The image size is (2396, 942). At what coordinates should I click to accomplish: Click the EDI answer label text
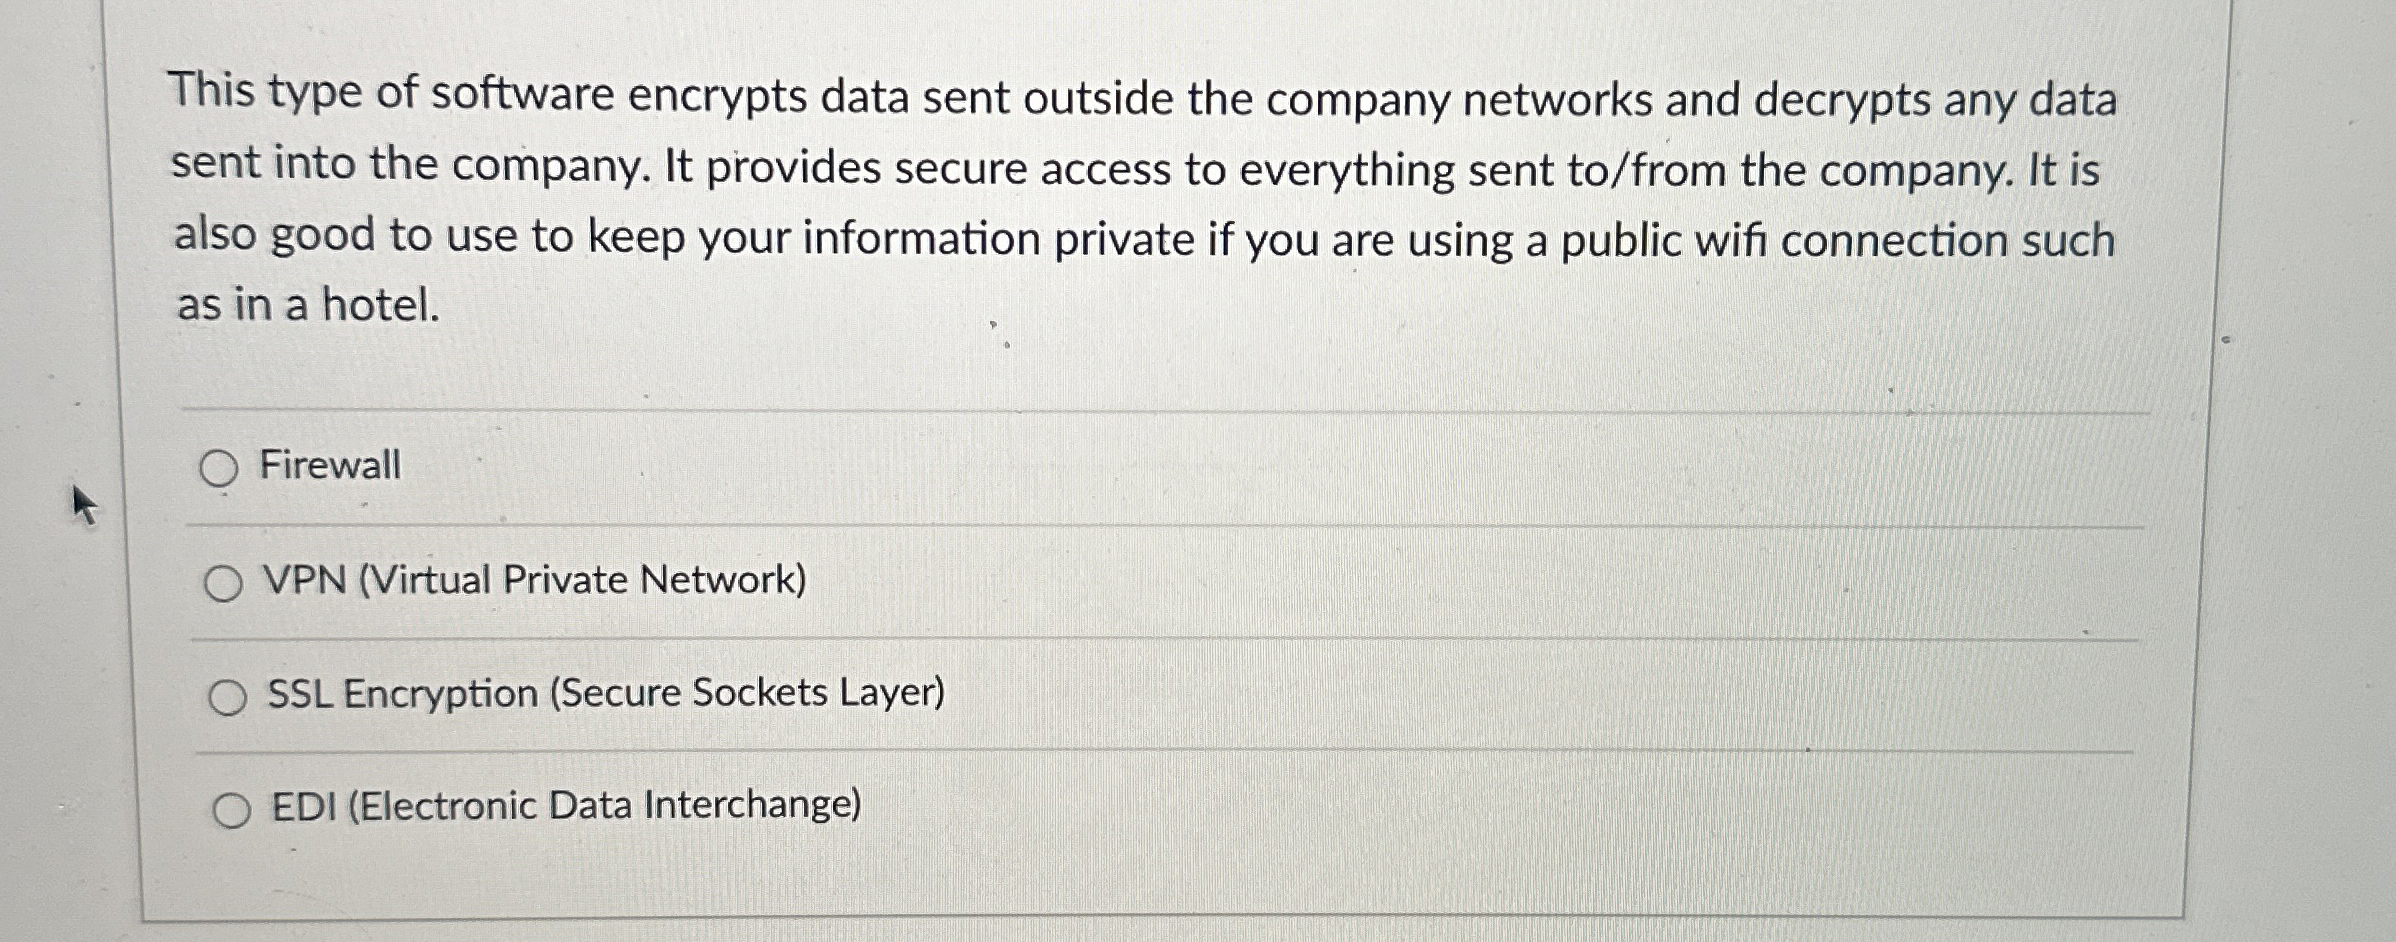564,805
